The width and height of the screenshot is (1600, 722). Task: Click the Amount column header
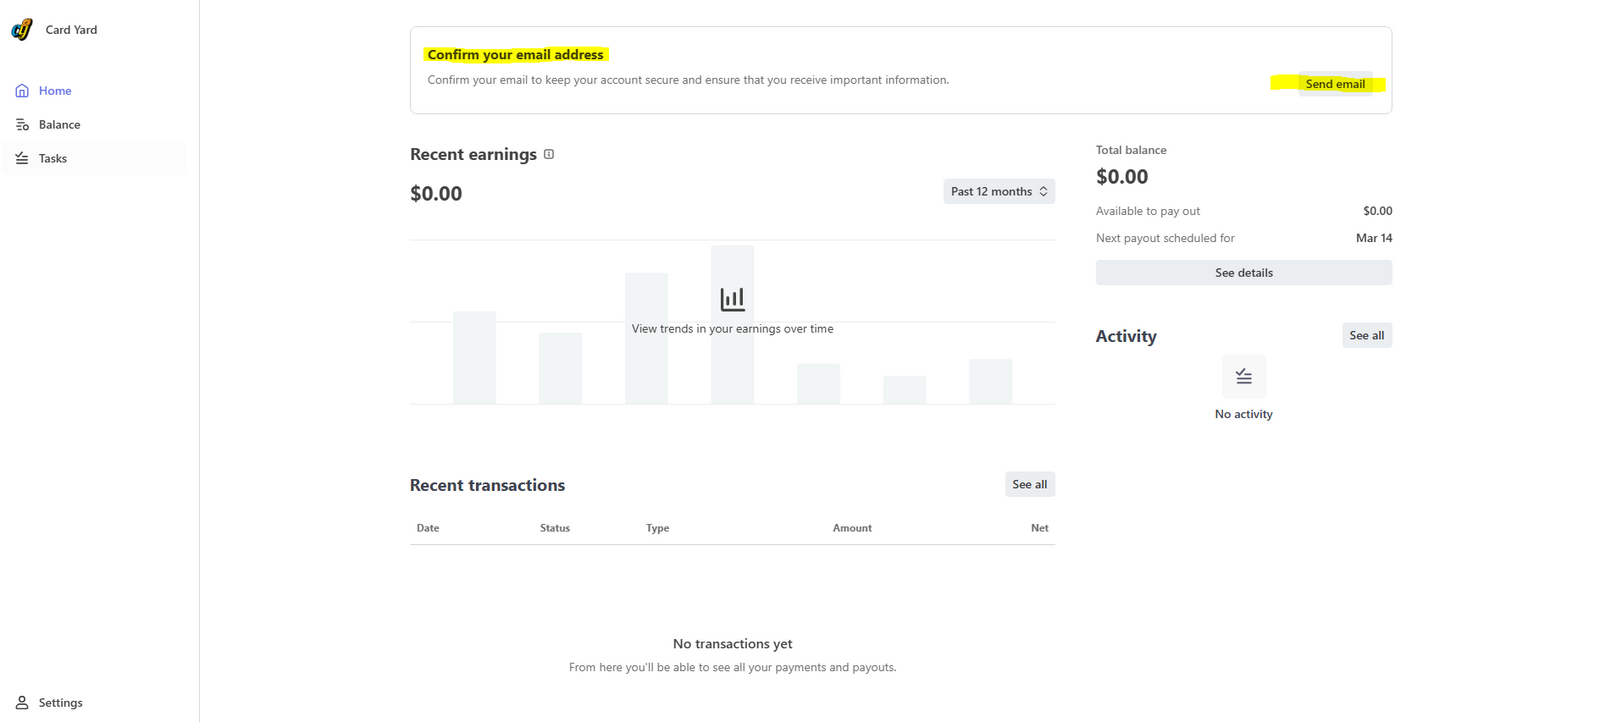[852, 528]
